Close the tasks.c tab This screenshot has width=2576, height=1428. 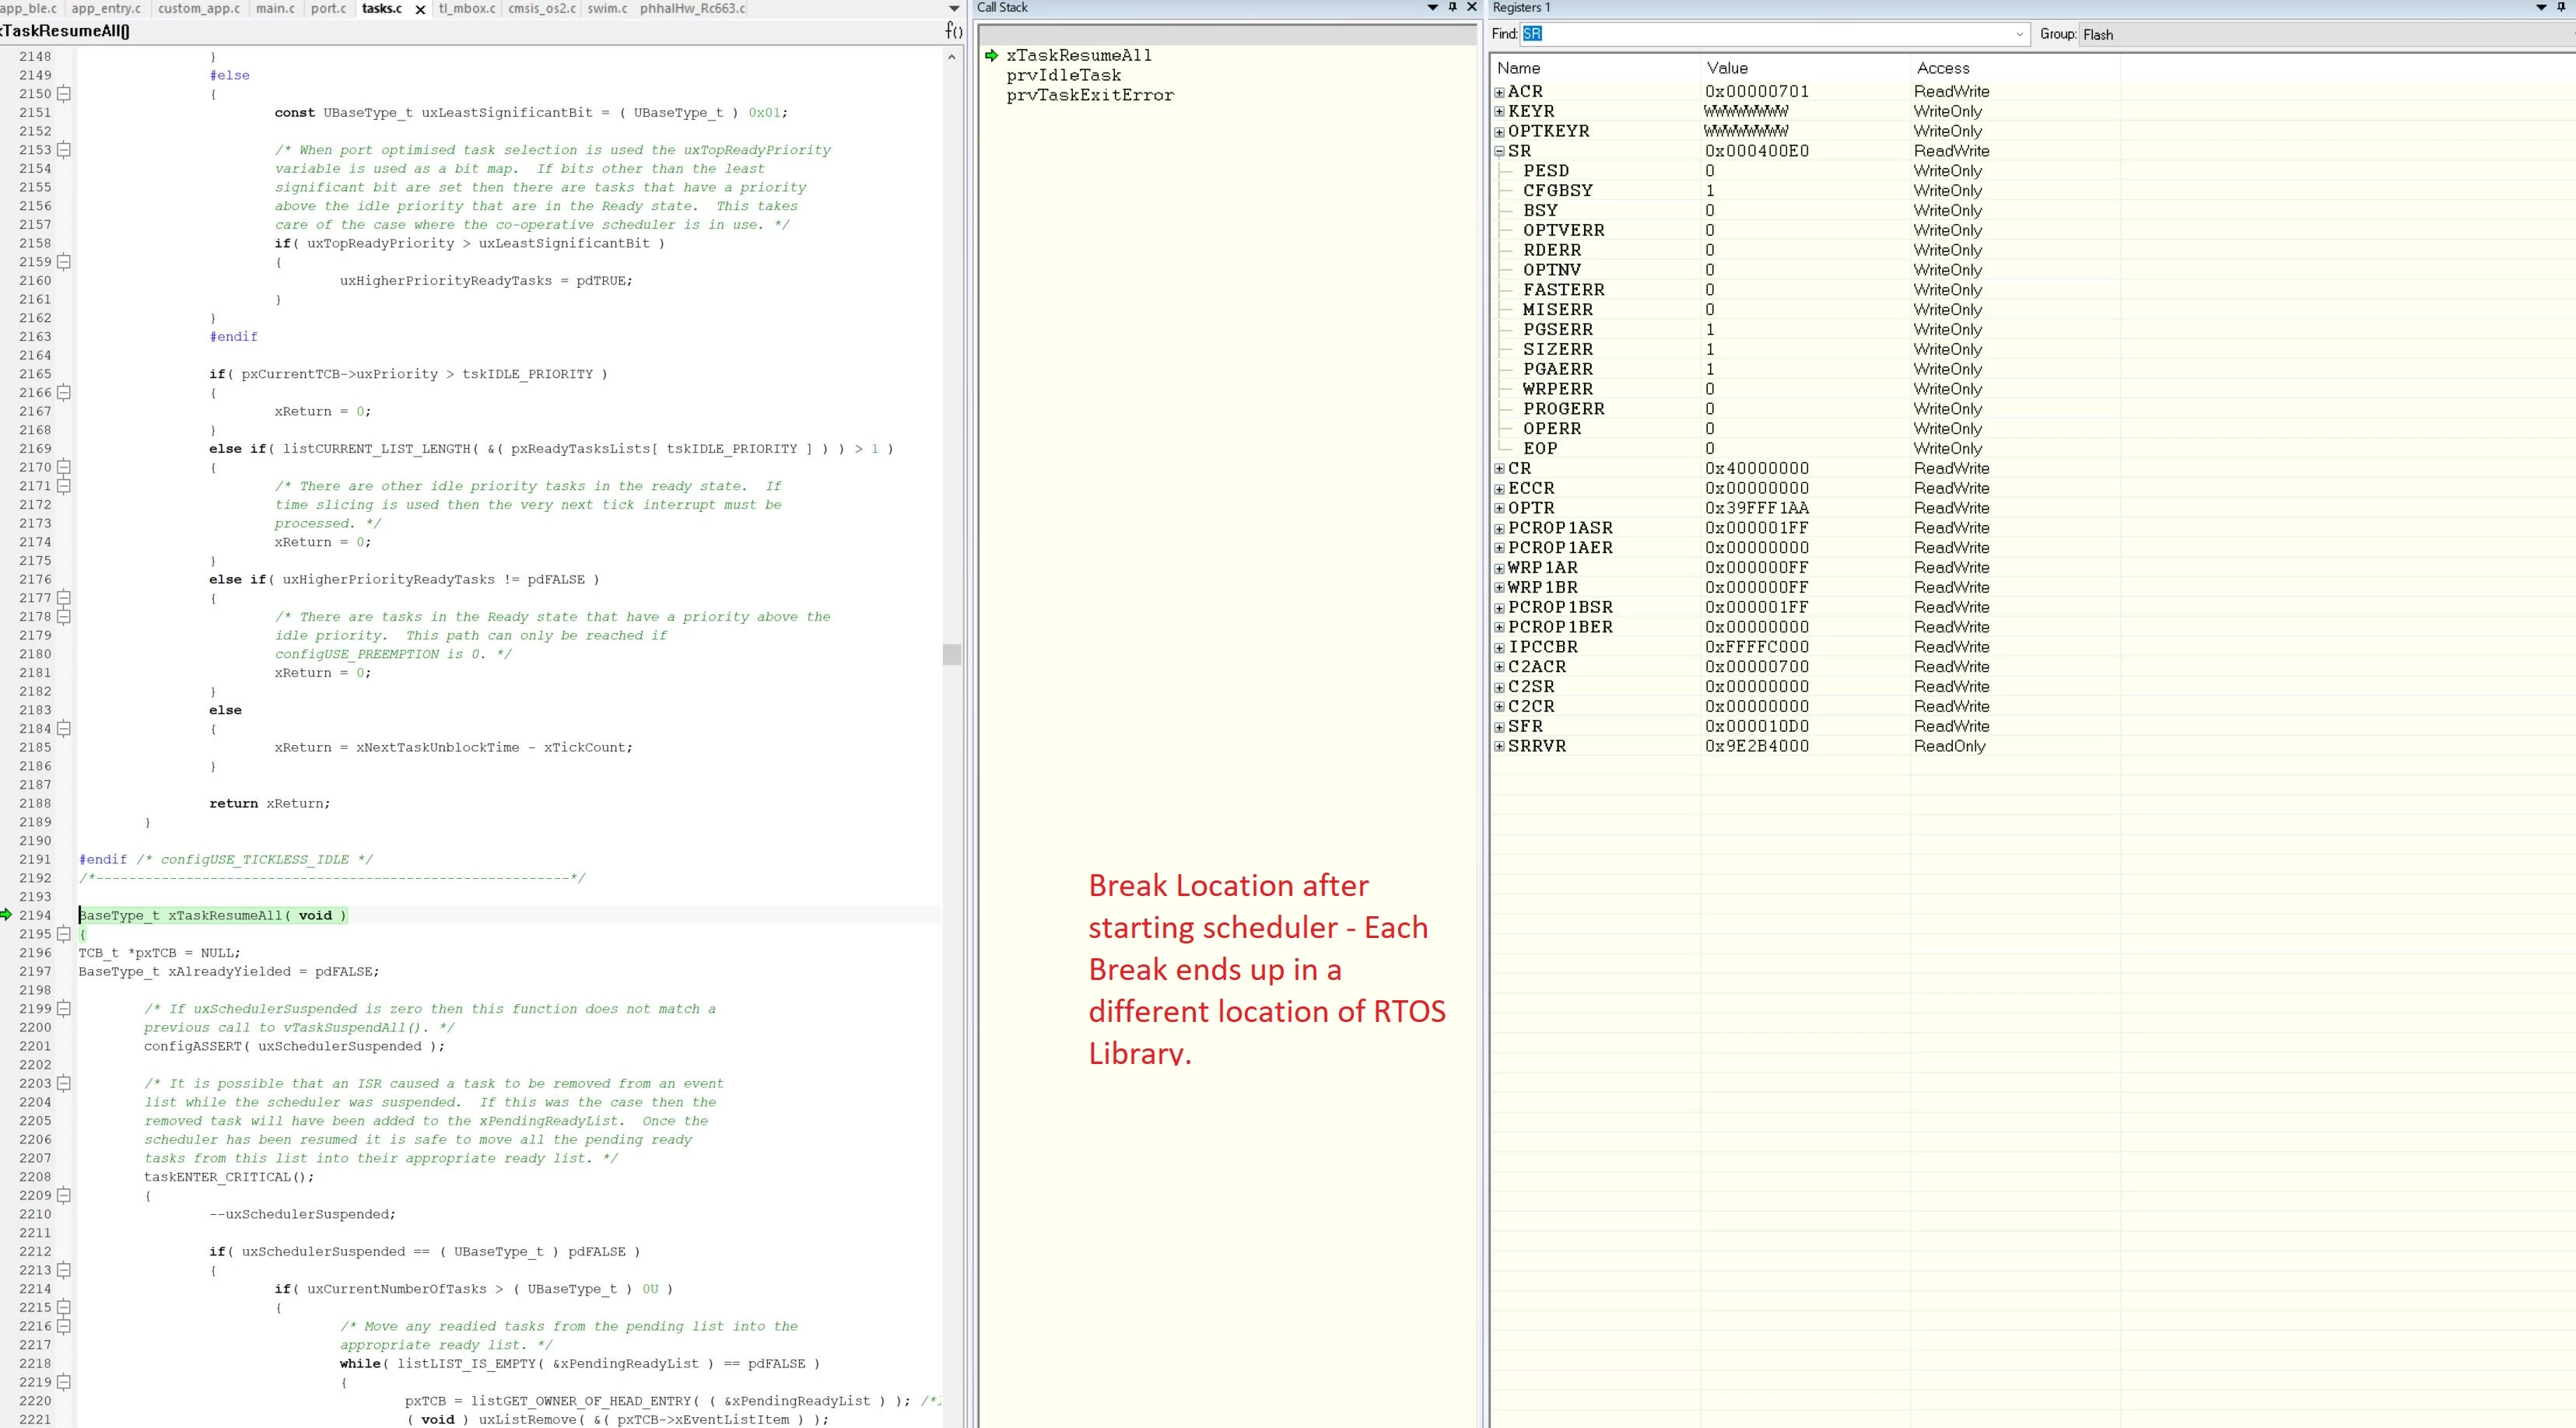(x=420, y=9)
